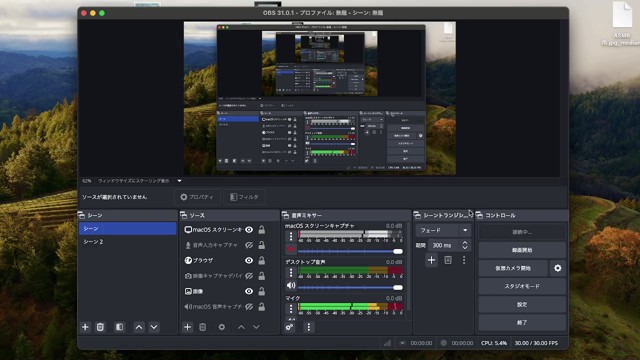Adjust macOS スクリーンキャプチャ volume slider
This screenshot has width=640, height=360.
pos(351,251)
